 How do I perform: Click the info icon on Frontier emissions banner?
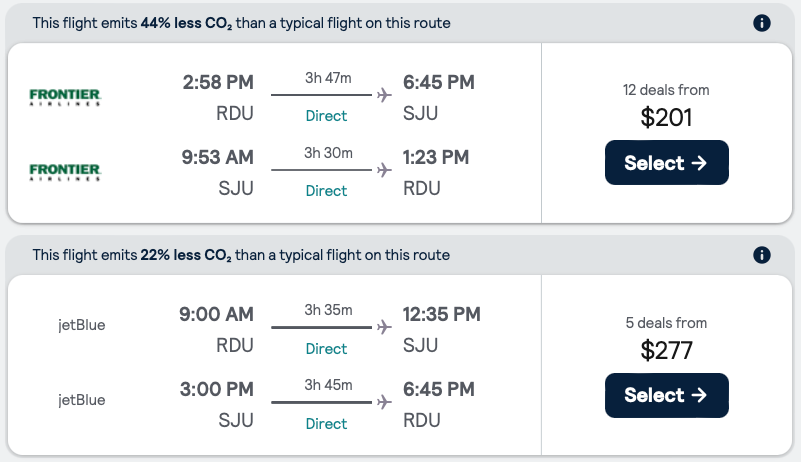pos(762,23)
